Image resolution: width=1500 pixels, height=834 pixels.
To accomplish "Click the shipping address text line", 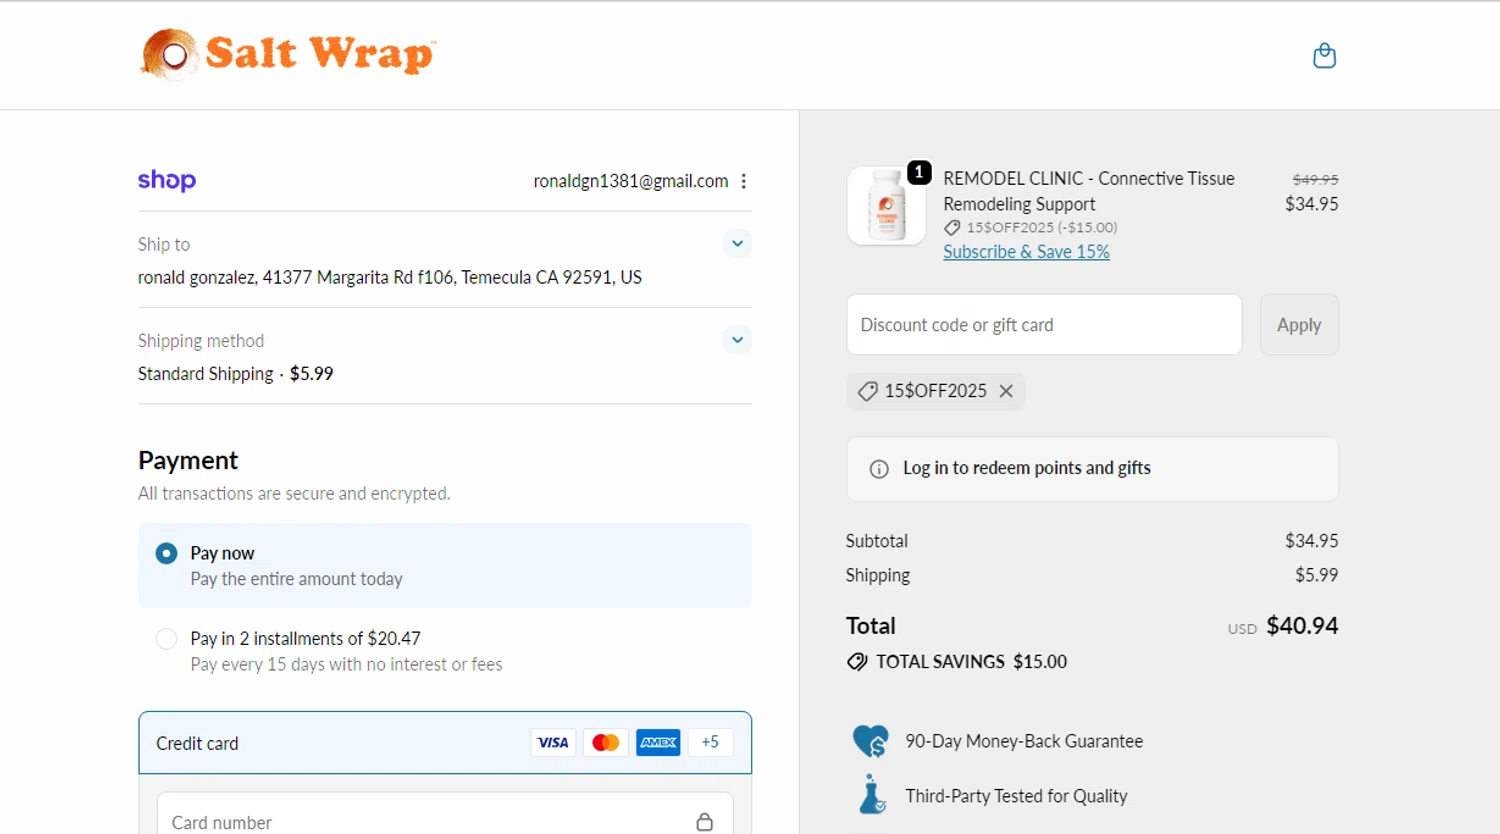I will pos(390,278).
